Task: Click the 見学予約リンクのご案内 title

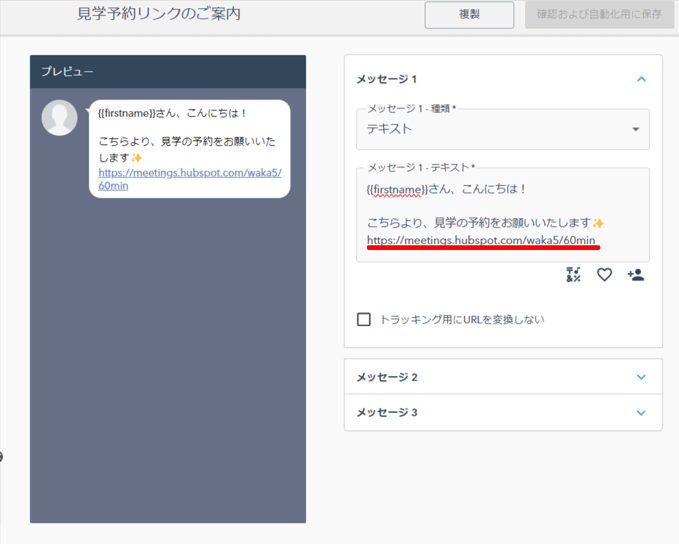Action: click(158, 15)
